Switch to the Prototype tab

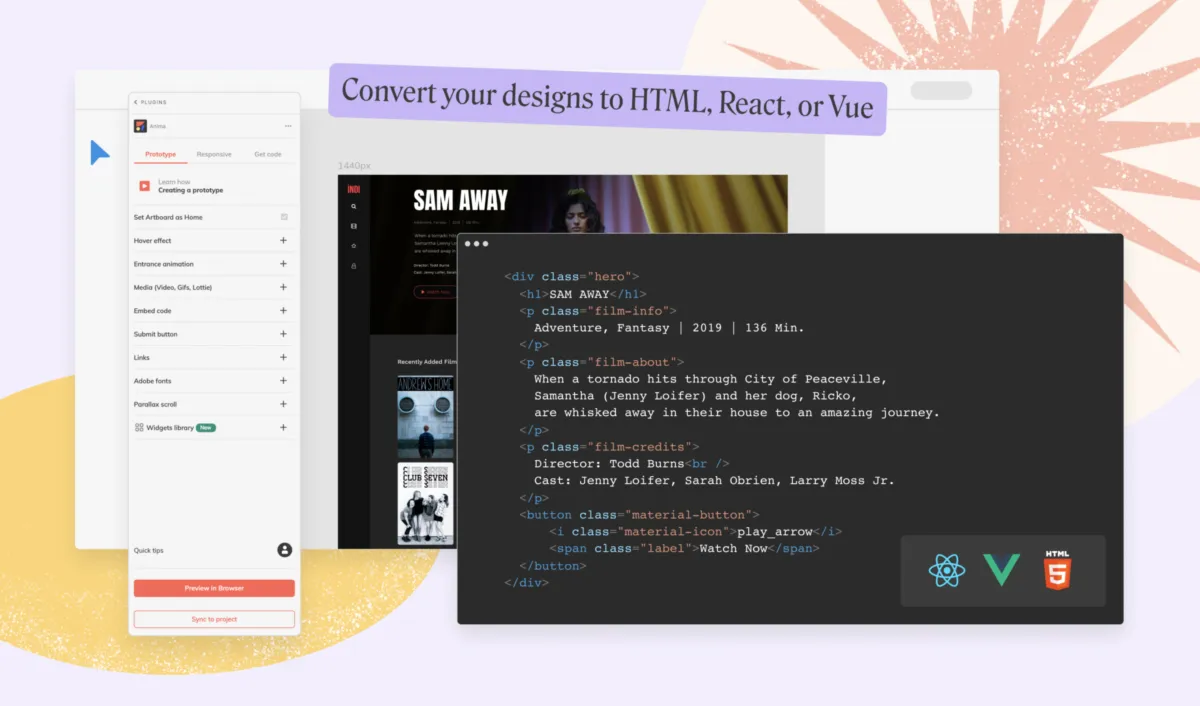click(160, 154)
